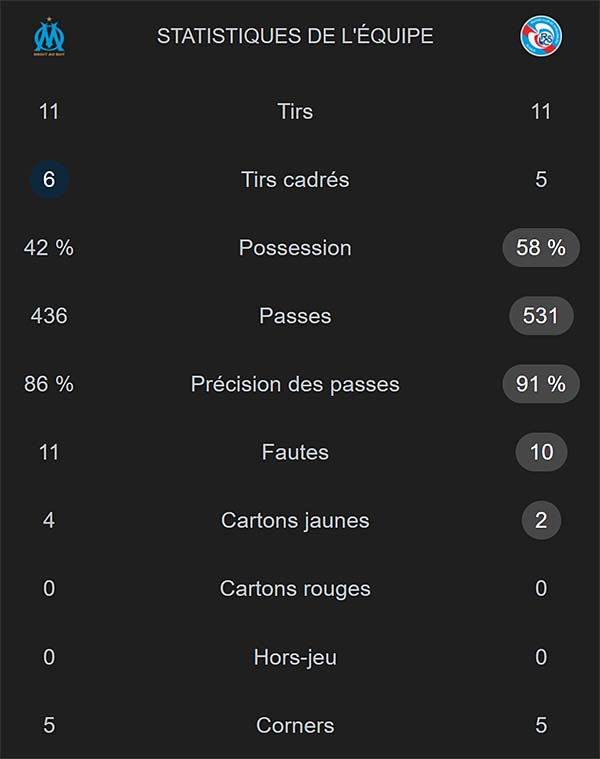
Task: Select the Tirs cadrés stat label
Action: click(295, 180)
